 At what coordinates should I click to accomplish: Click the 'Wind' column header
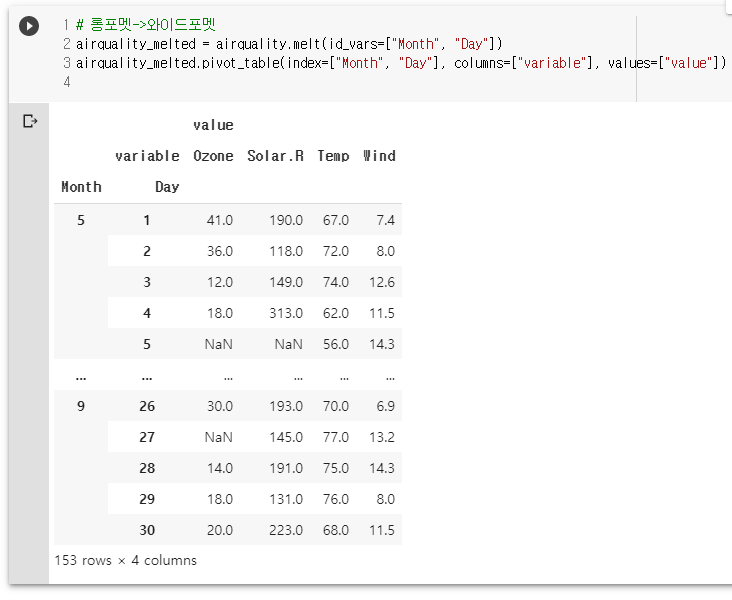379,156
